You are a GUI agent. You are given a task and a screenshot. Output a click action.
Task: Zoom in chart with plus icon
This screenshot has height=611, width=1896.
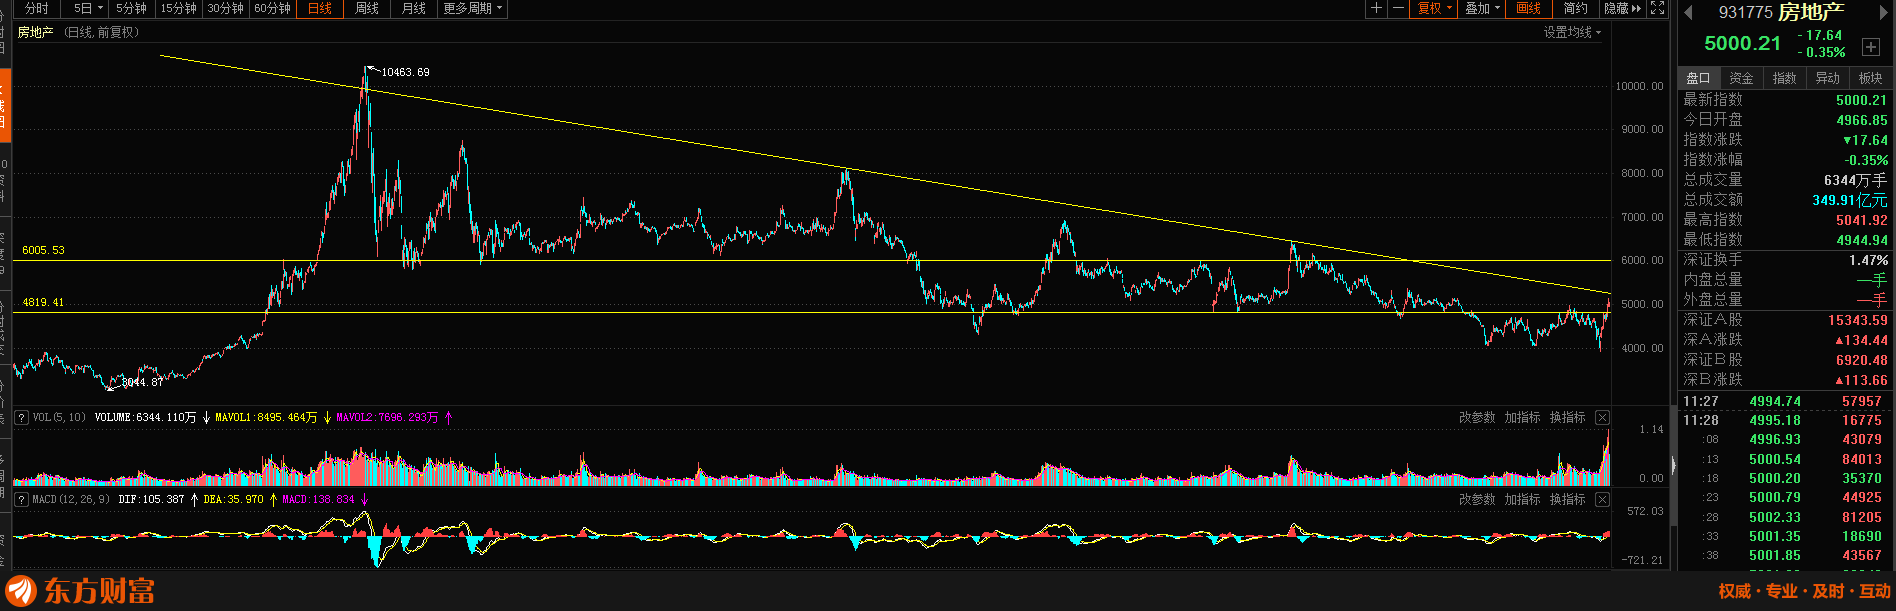(1377, 8)
